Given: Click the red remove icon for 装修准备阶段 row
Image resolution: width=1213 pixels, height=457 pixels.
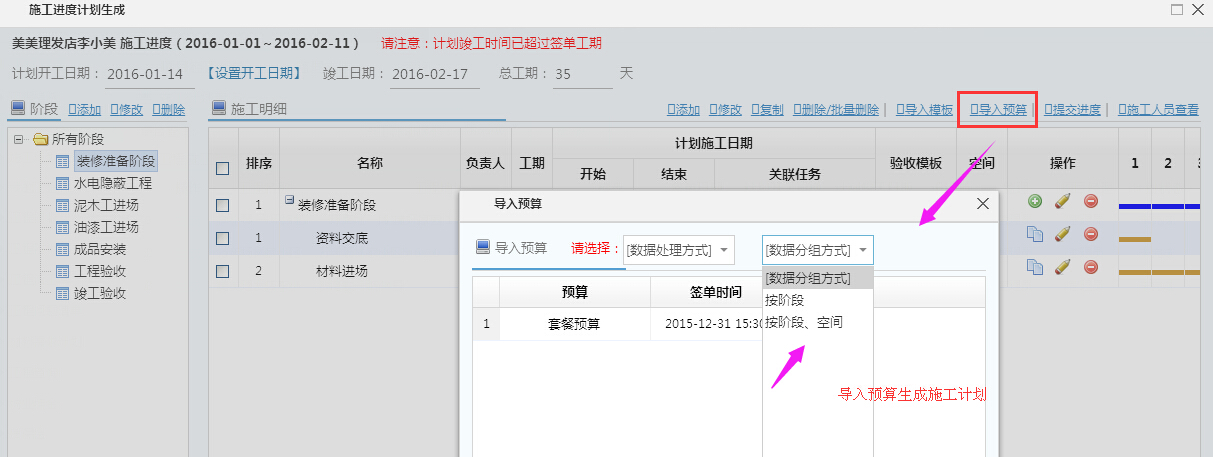Looking at the screenshot, I should (1091, 202).
